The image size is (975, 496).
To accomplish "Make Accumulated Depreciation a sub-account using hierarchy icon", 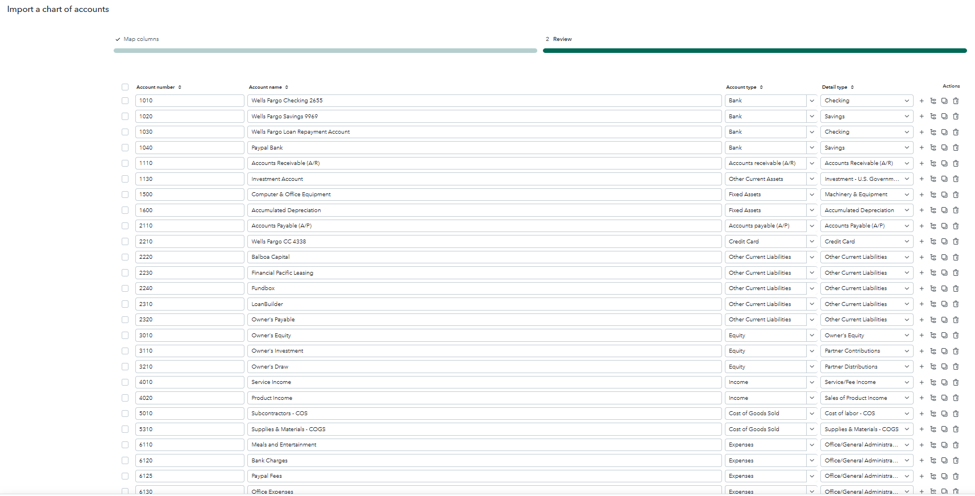I will 933,210.
